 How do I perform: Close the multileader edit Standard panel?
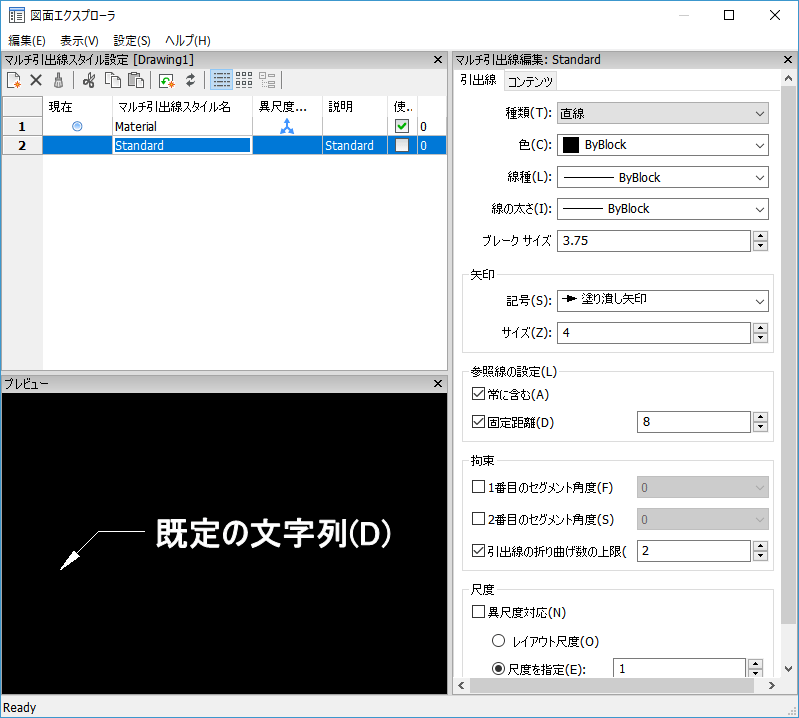click(x=788, y=60)
